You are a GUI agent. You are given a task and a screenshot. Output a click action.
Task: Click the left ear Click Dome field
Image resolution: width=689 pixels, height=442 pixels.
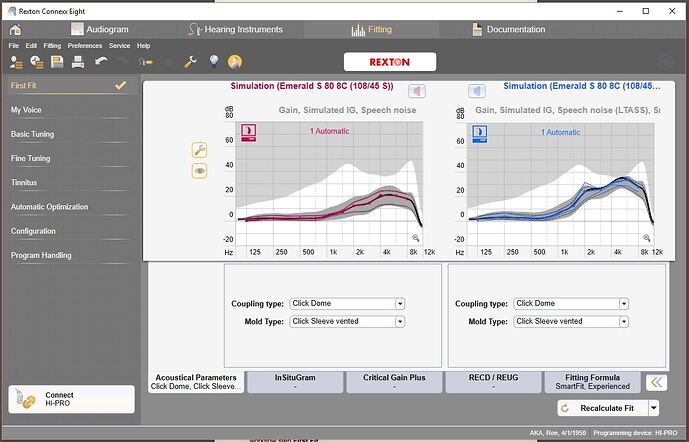pyautogui.click(x=571, y=304)
